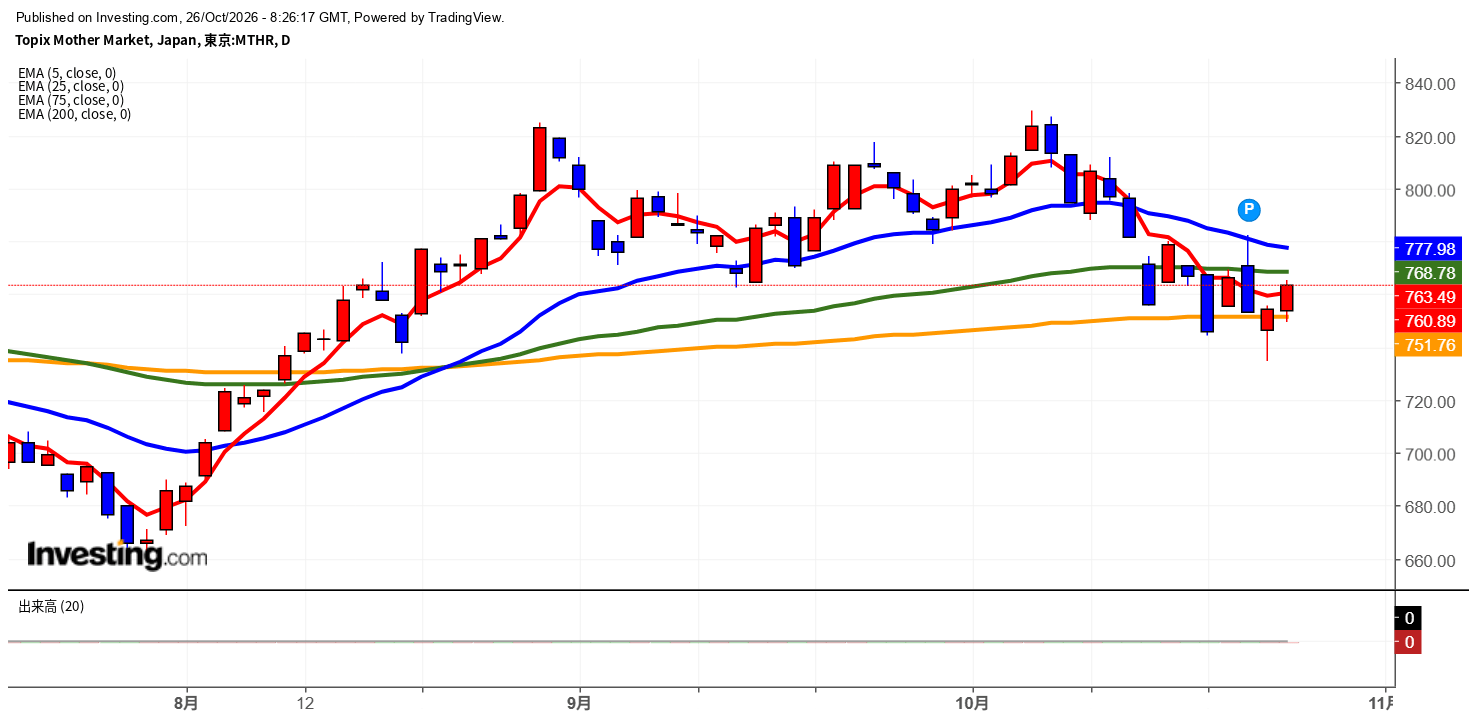This screenshot has width=1469, height=720.
Task: Click the 9月 date axis label
Action: [x=579, y=703]
